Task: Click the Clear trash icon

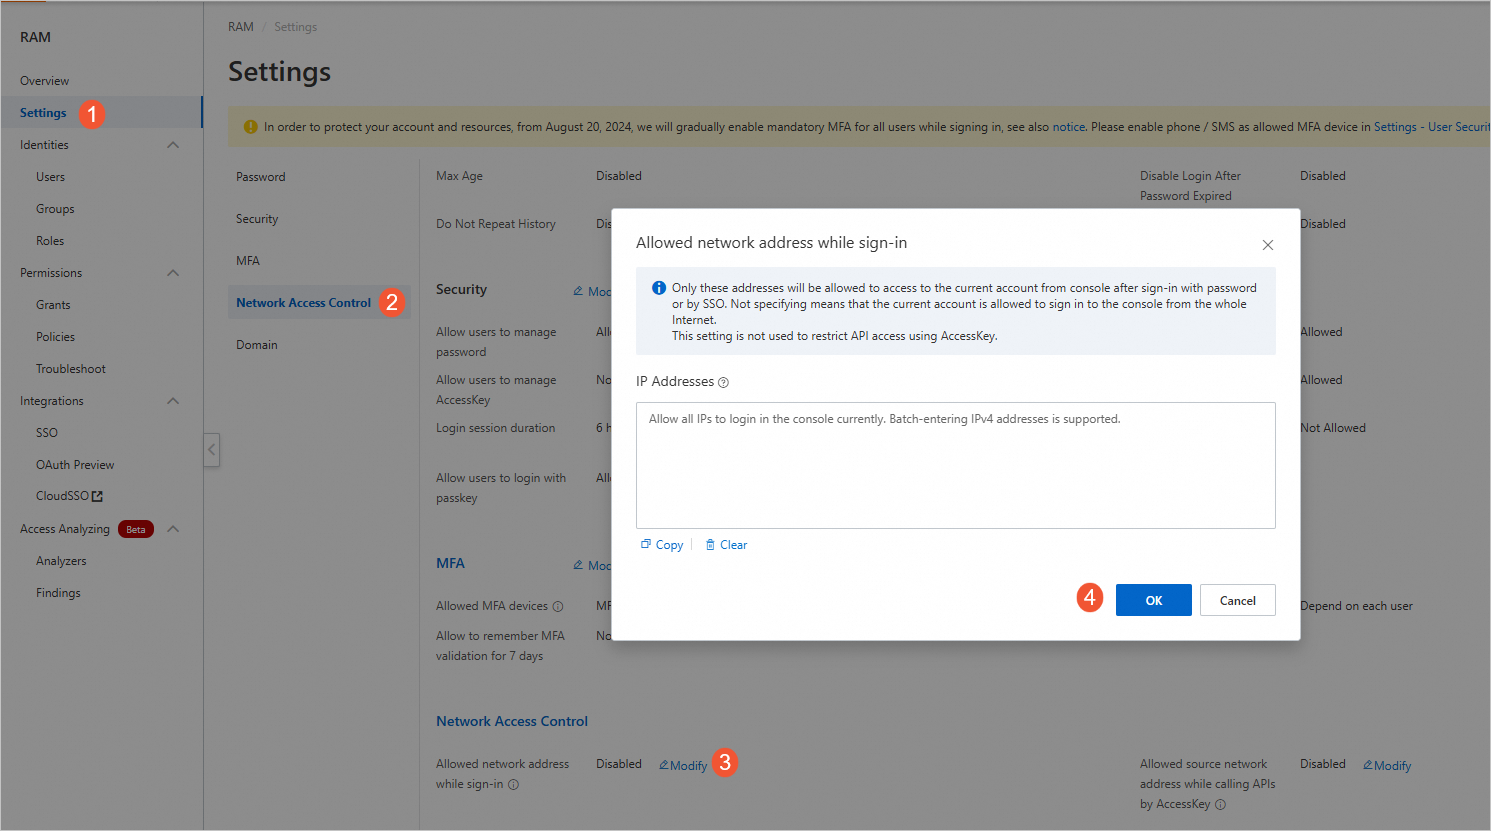Action: [x=710, y=545]
